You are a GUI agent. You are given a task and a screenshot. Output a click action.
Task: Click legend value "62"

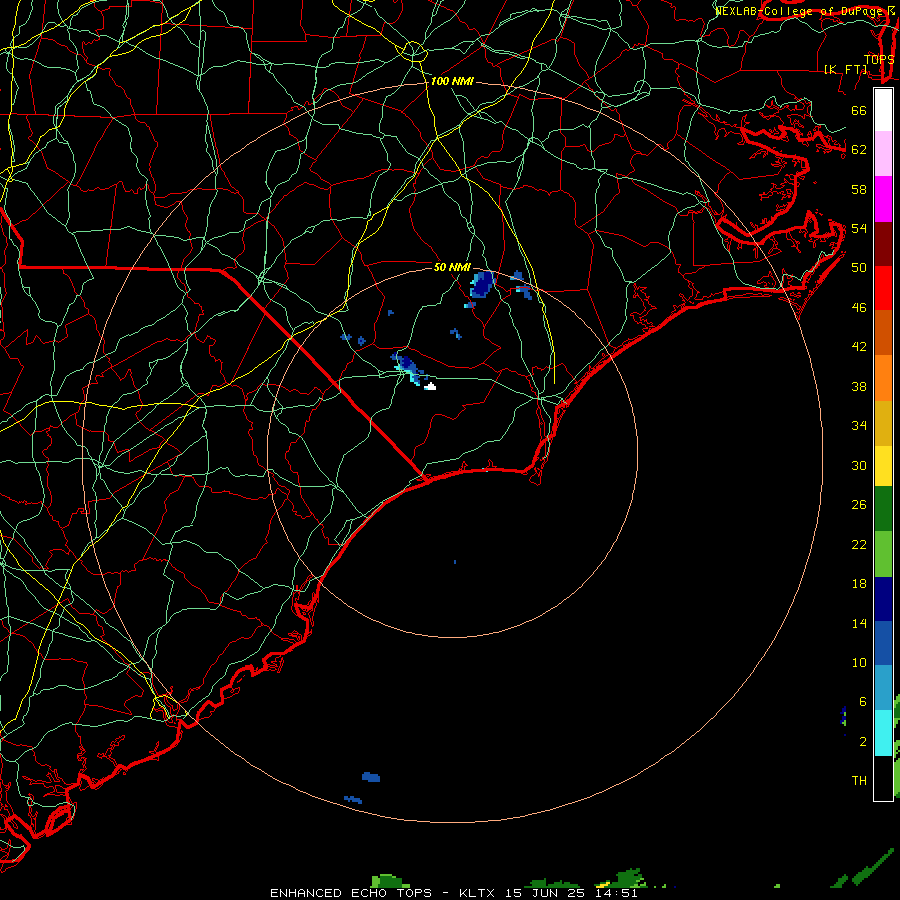pyautogui.click(x=859, y=150)
